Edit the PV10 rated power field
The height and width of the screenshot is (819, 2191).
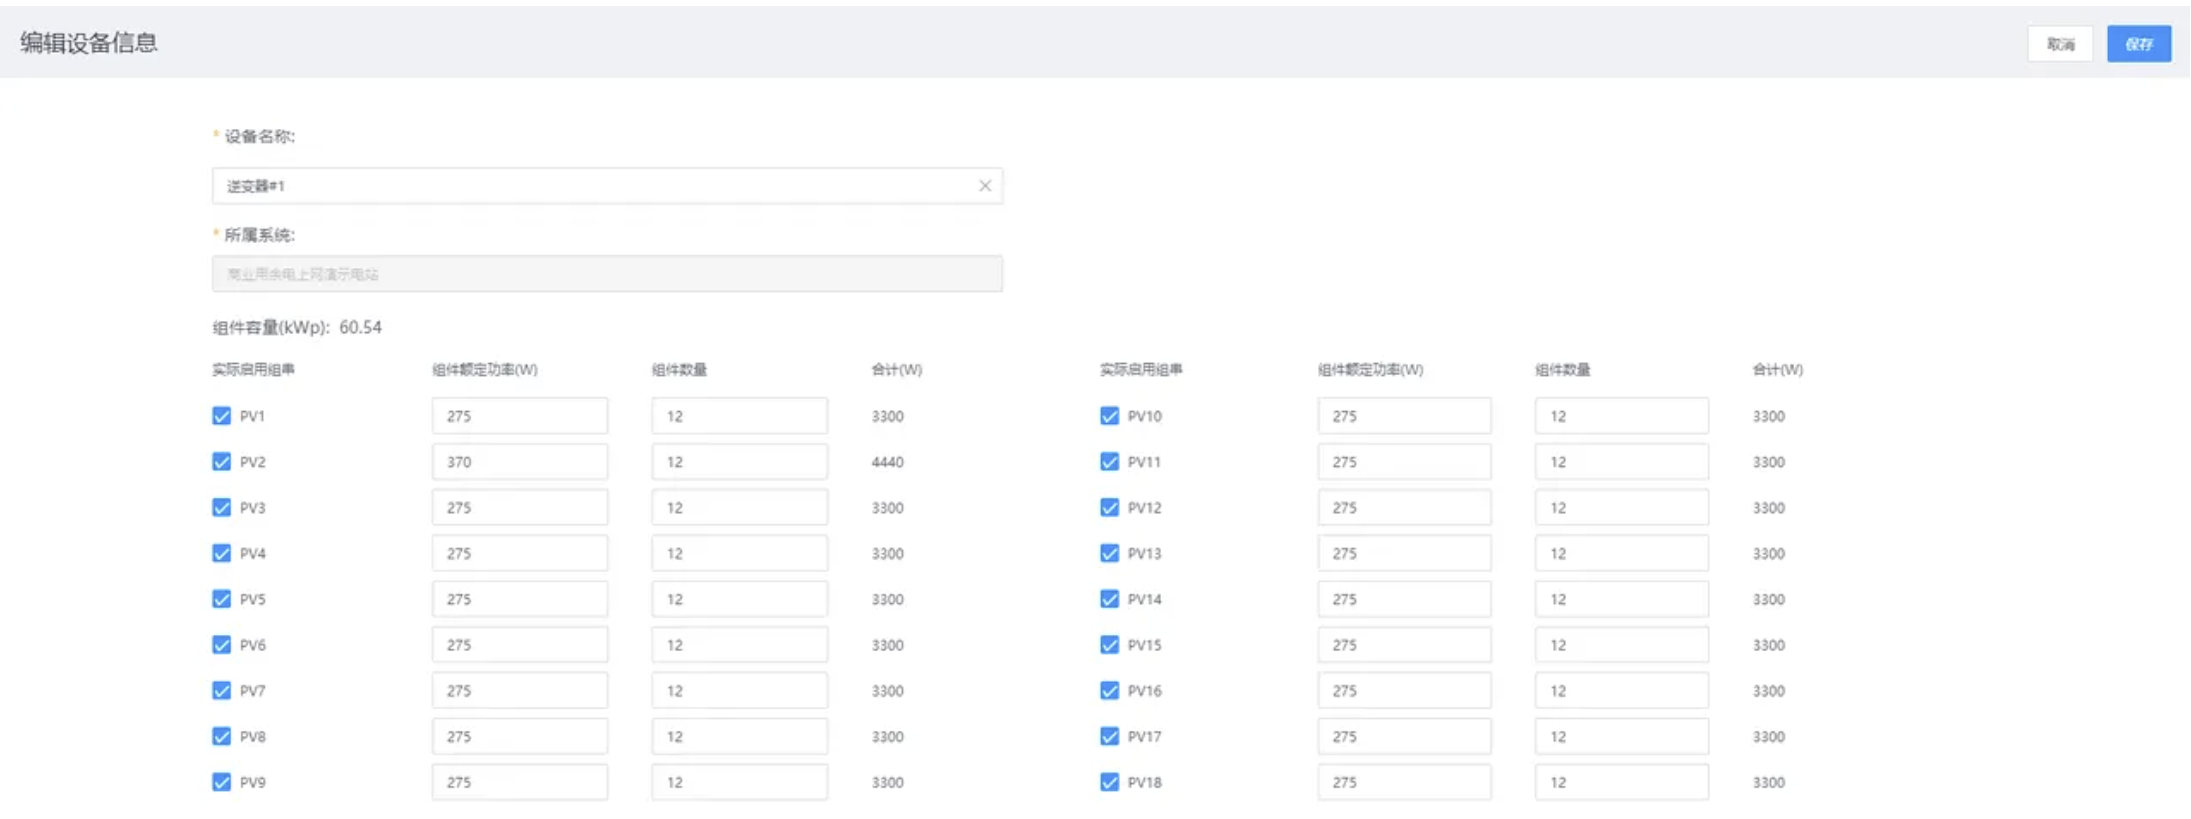pyautogui.click(x=1403, y=416)
